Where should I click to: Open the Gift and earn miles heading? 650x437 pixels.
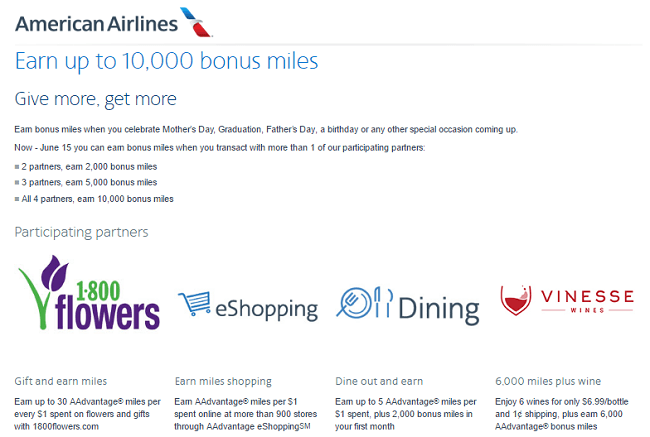[x=61, y=381]
